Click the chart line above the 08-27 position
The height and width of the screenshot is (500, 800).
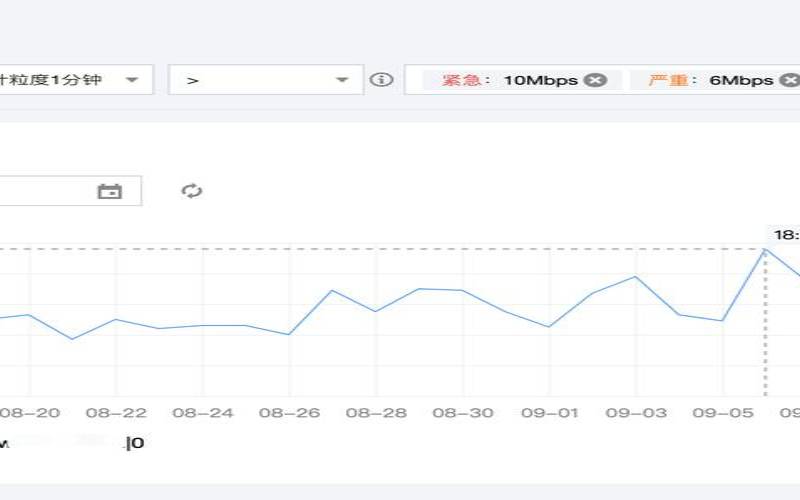[x=332, y=291]
